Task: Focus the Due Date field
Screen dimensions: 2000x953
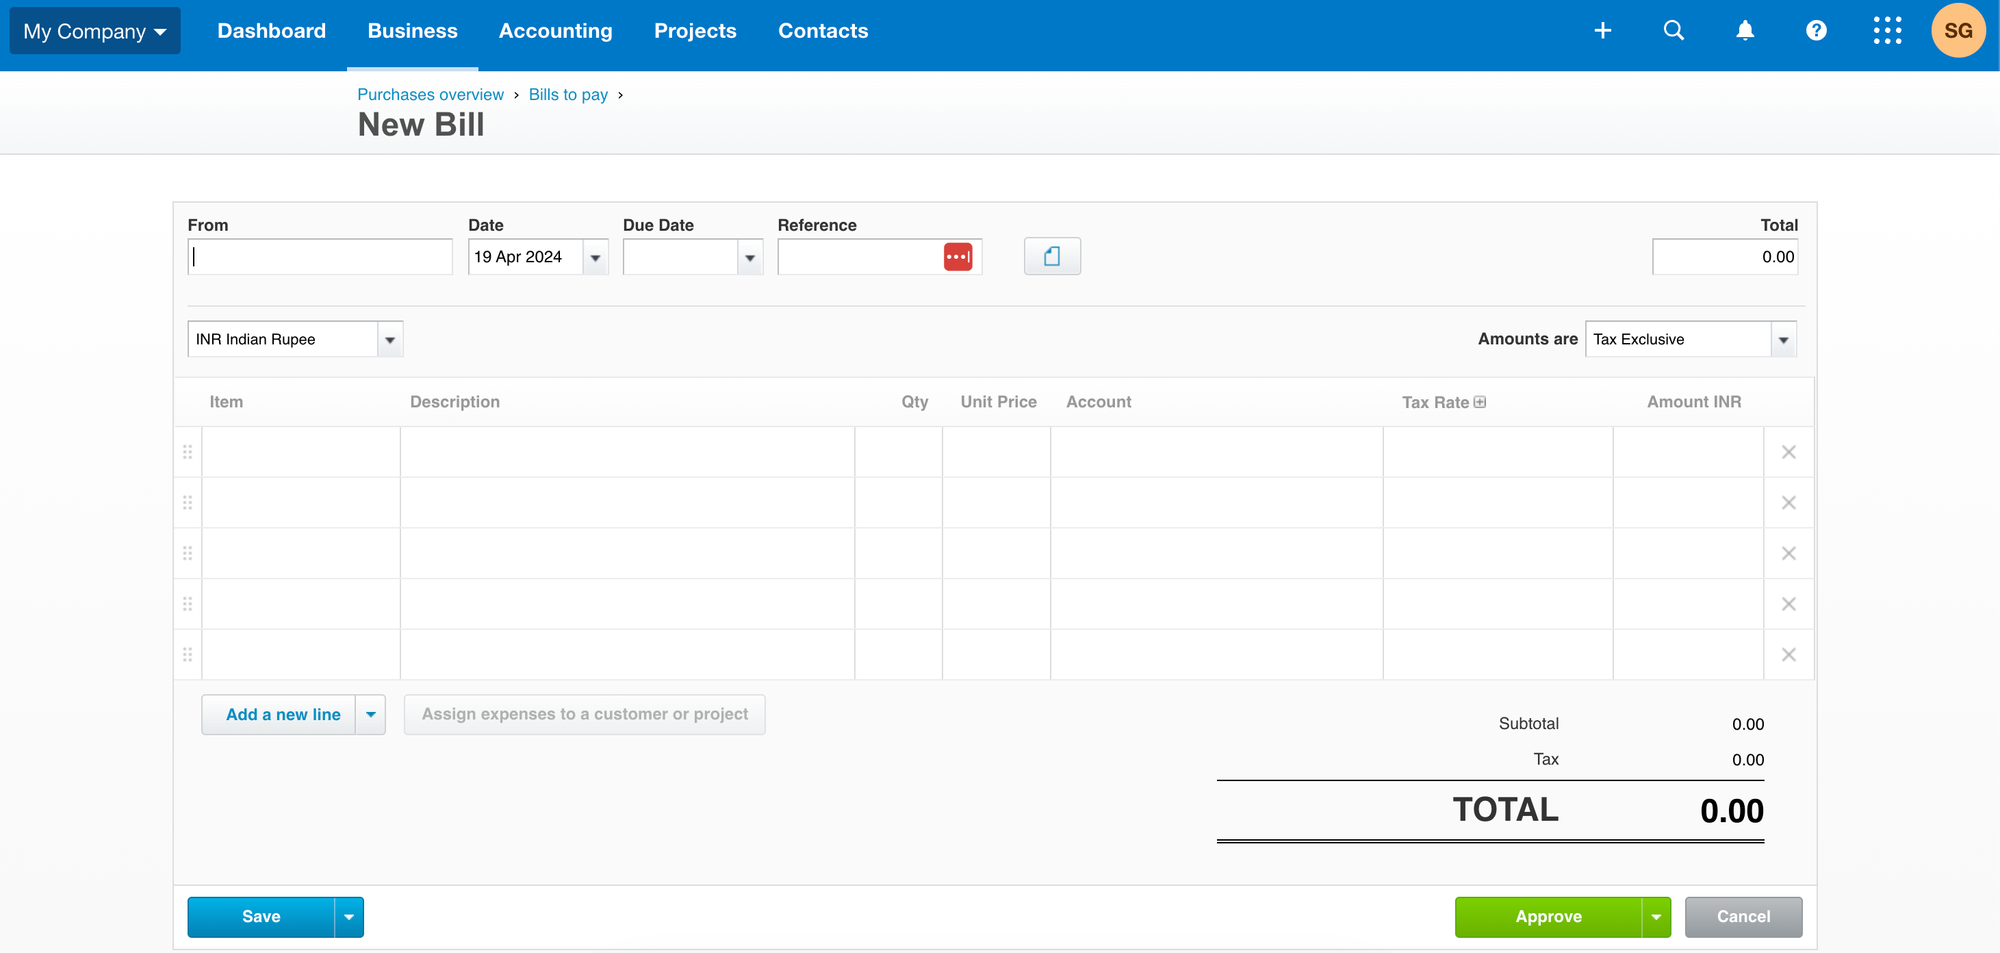Action: (681, 257)
